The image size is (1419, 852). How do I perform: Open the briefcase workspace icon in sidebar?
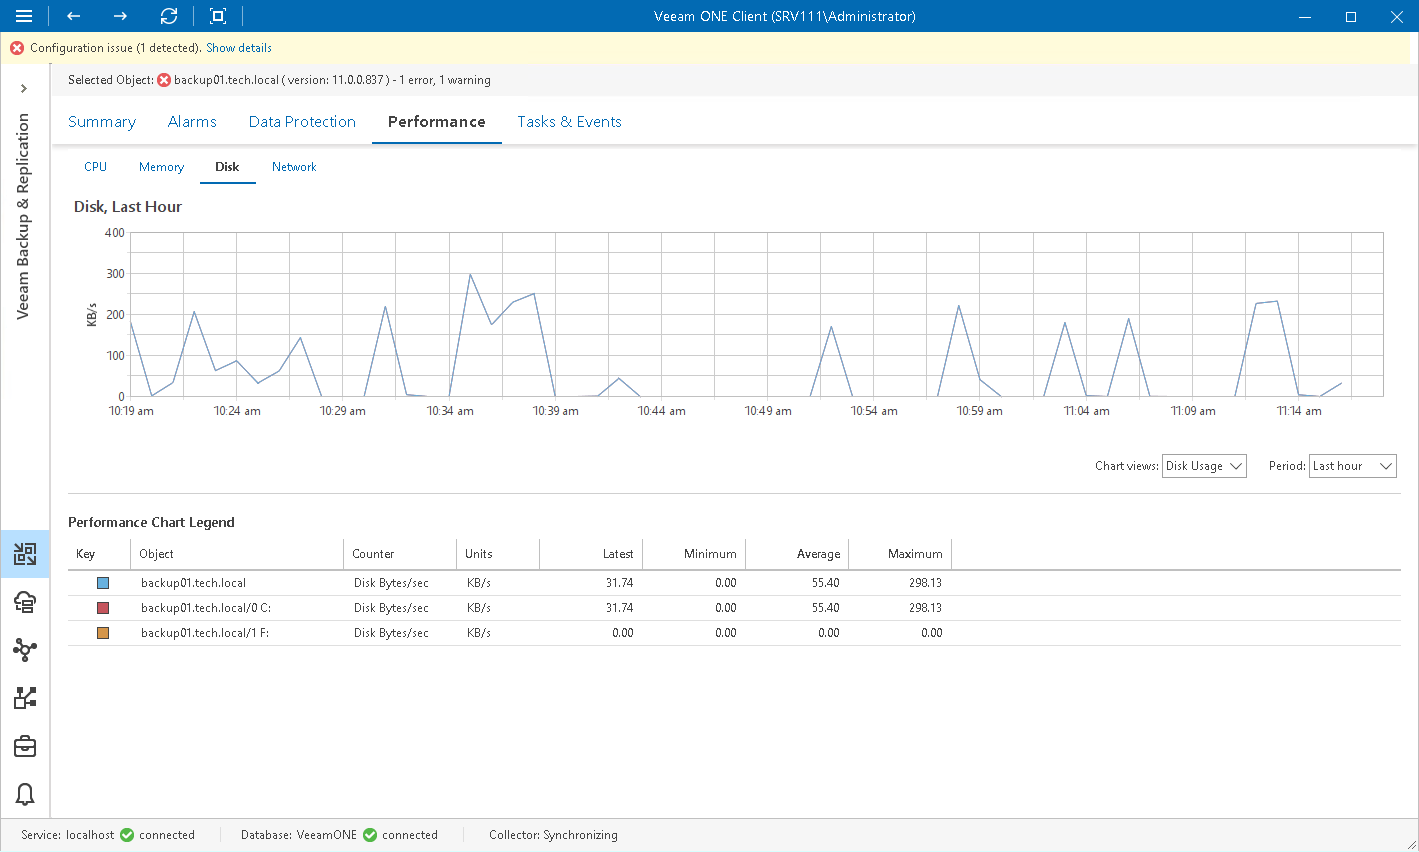coord(25,746)
